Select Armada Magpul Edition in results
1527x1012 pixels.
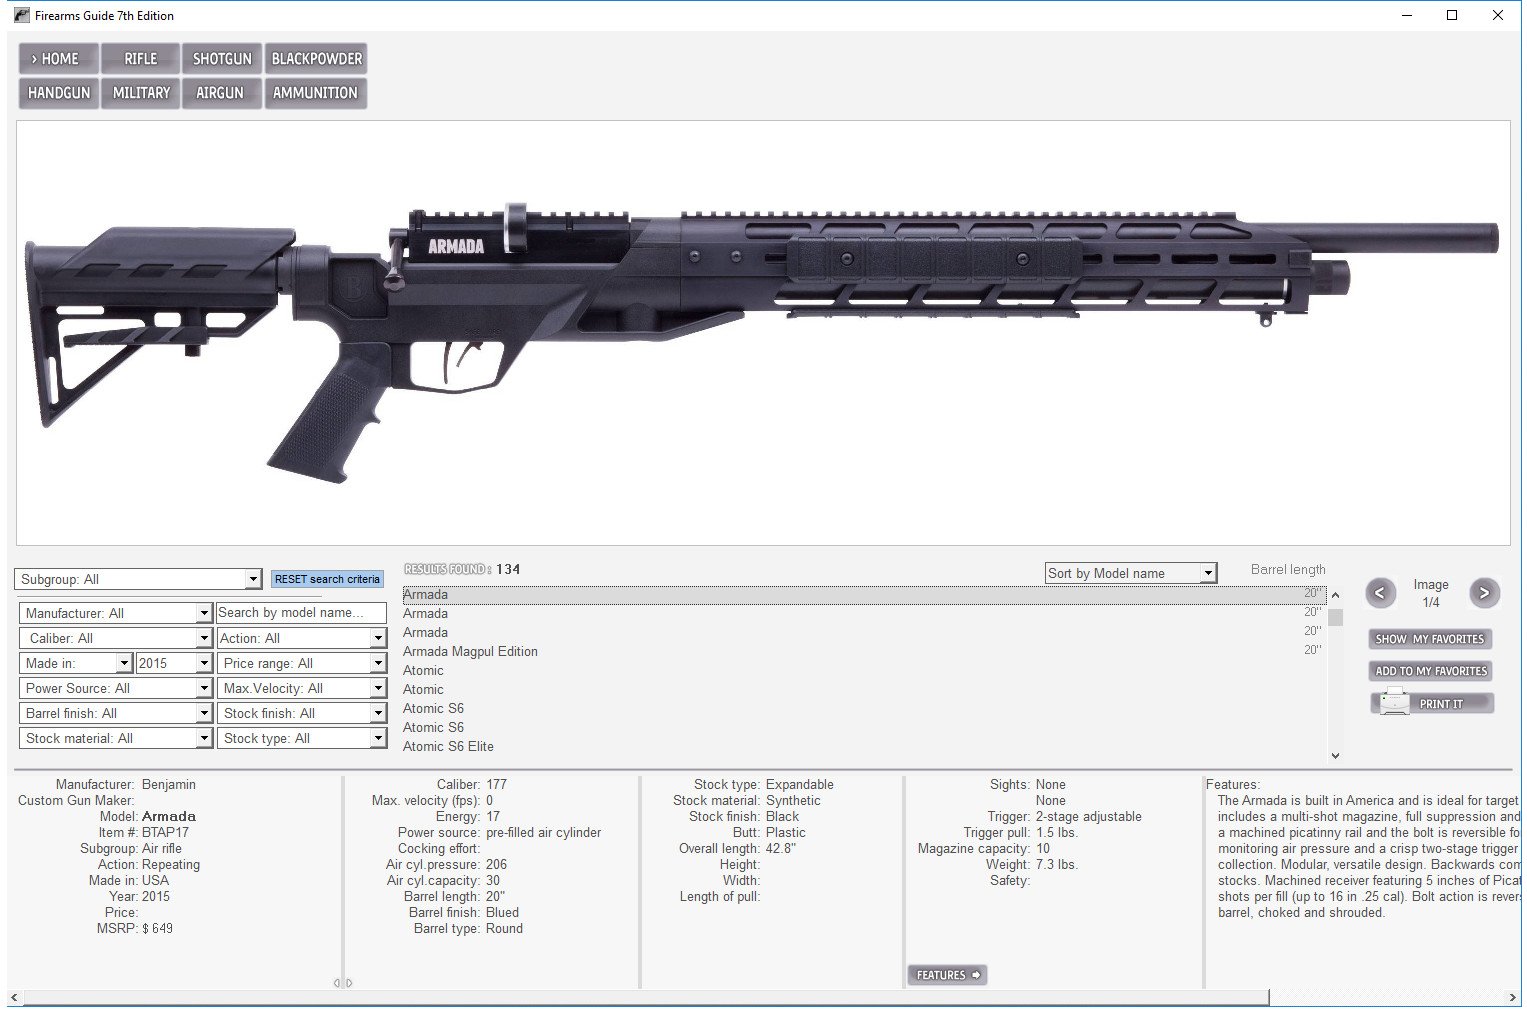(470, 651)
